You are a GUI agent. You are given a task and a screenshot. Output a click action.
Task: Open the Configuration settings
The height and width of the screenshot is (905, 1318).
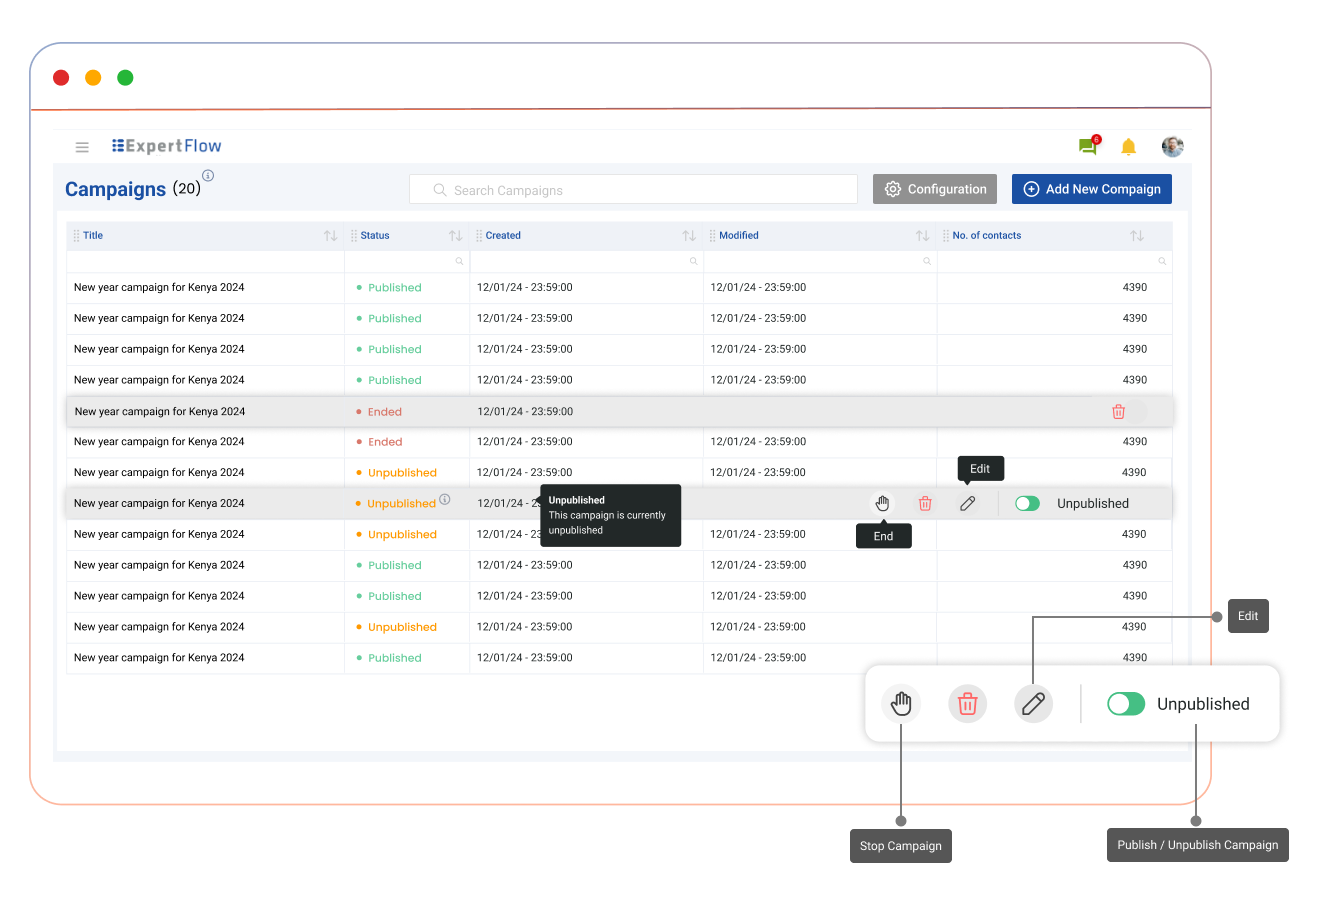pos(934,188)
